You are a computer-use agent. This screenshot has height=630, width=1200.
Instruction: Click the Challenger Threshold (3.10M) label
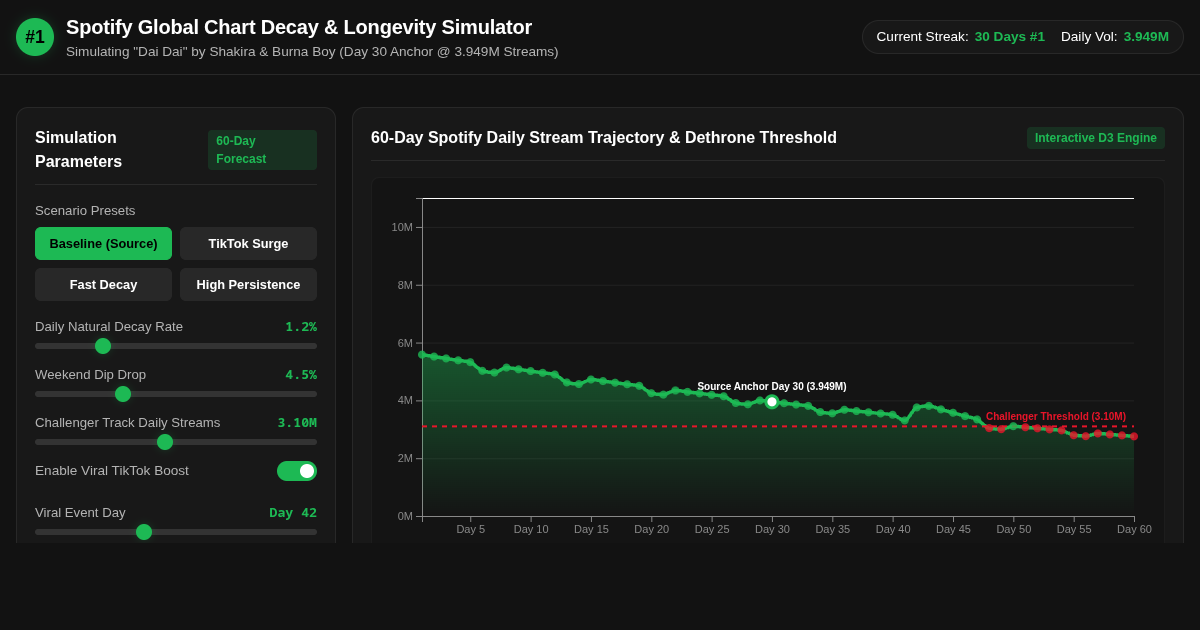(1056, 417)
